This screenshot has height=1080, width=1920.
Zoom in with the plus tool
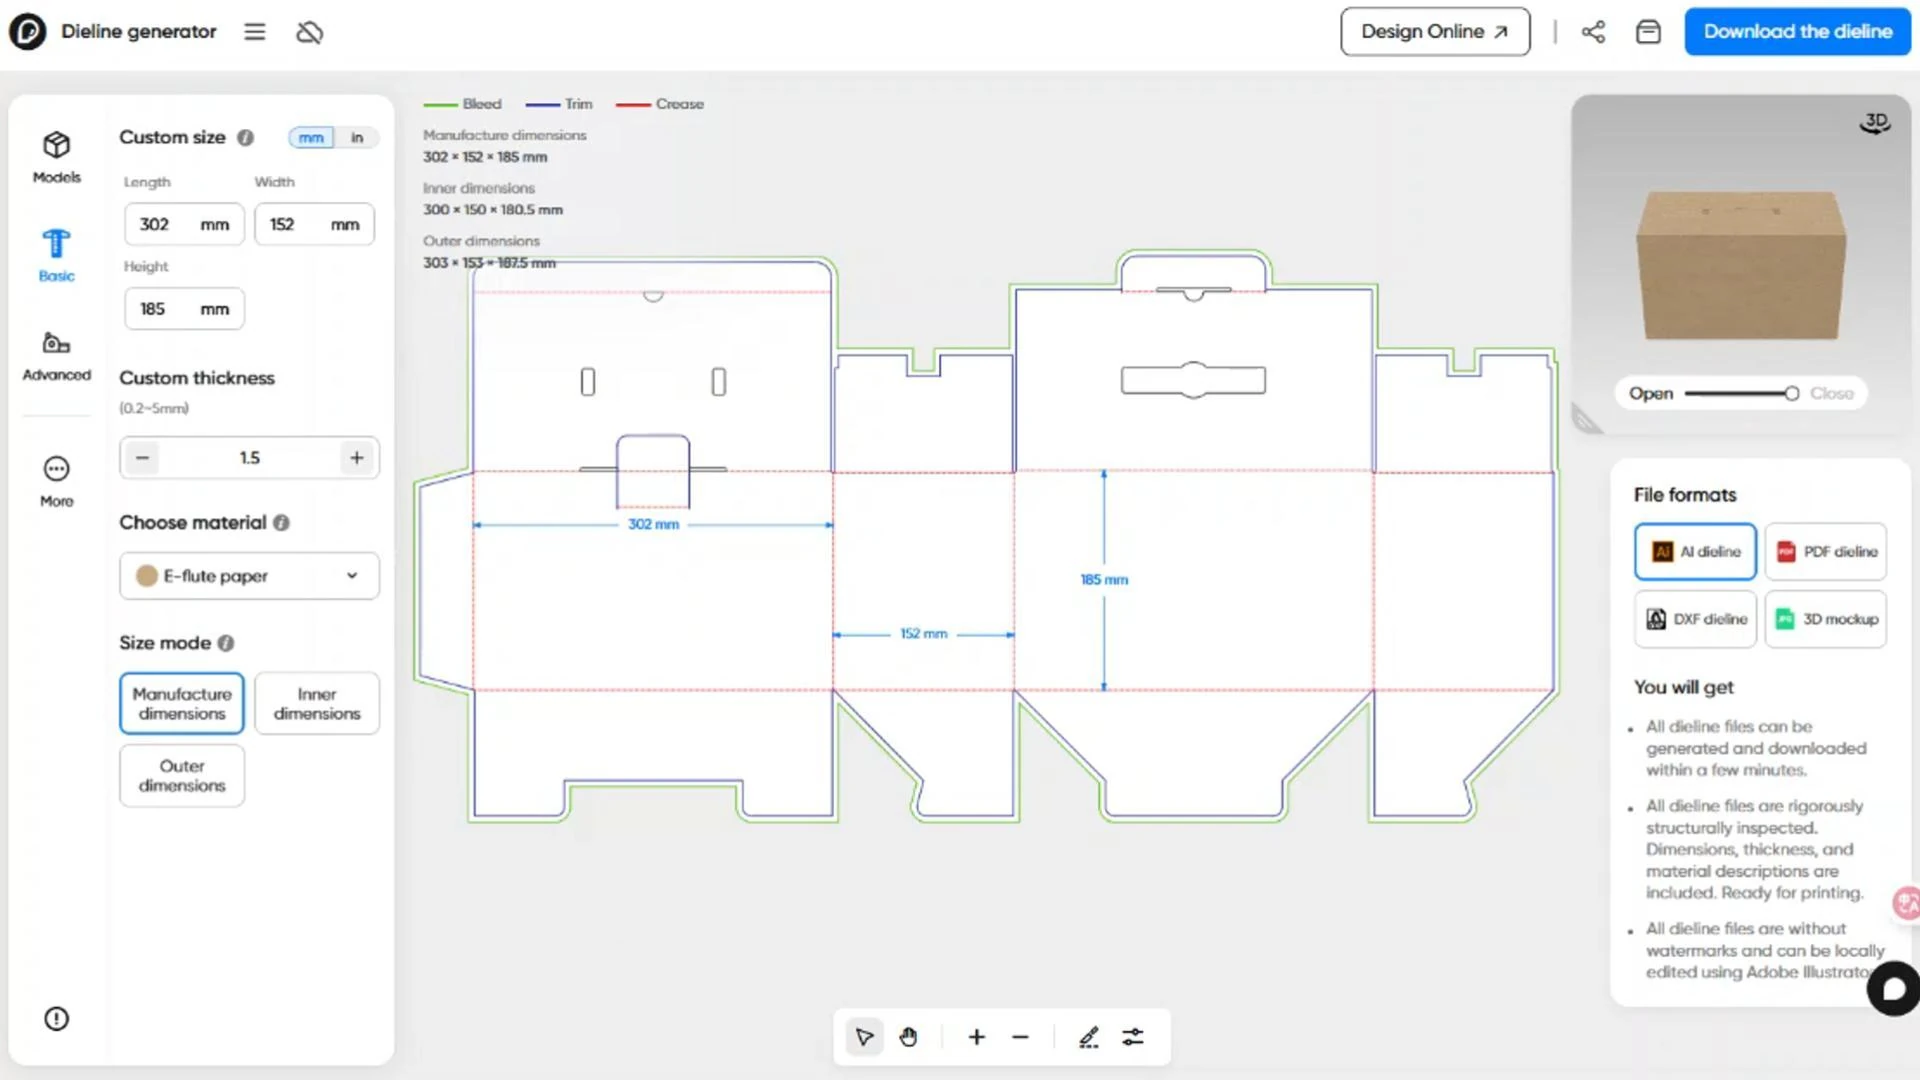coord(977,1037)
